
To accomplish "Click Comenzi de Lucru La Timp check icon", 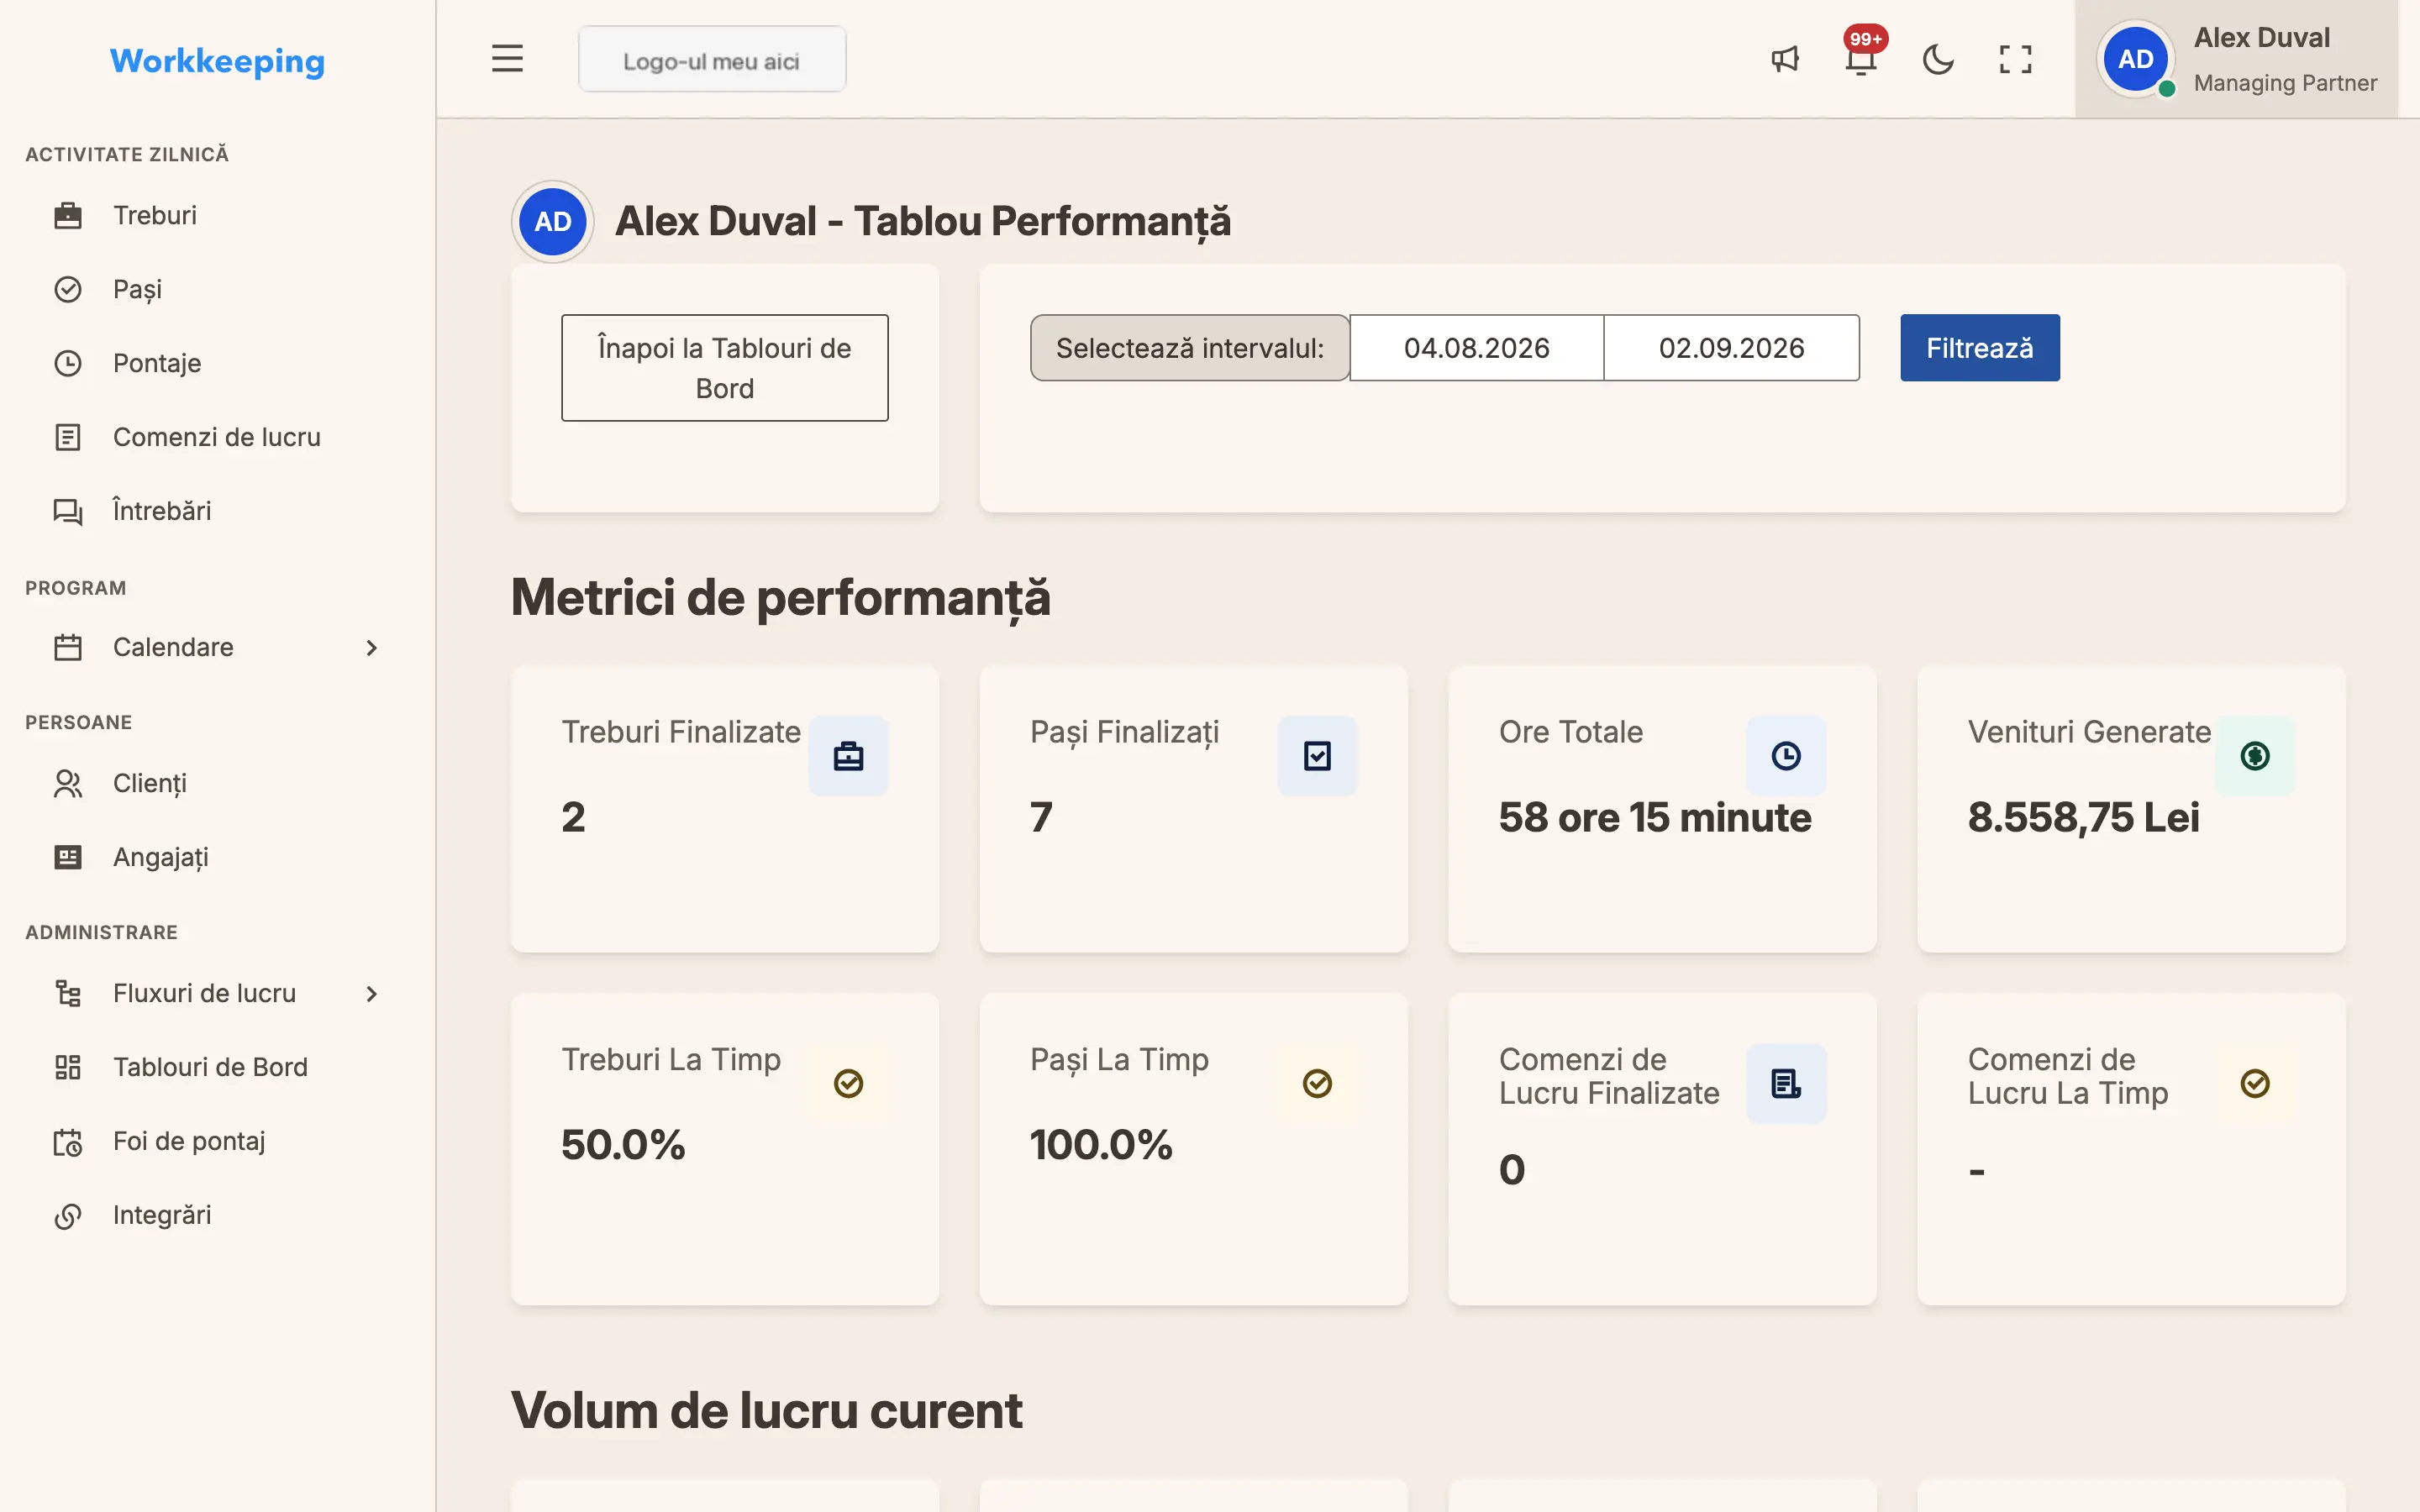I will [x=2255, y=1083].
